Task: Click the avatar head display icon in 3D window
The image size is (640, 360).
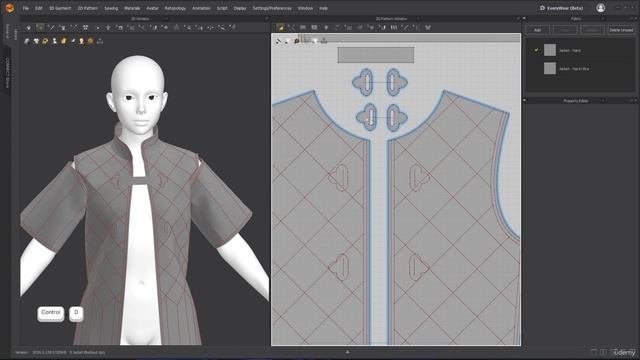Action: [82, 41]
